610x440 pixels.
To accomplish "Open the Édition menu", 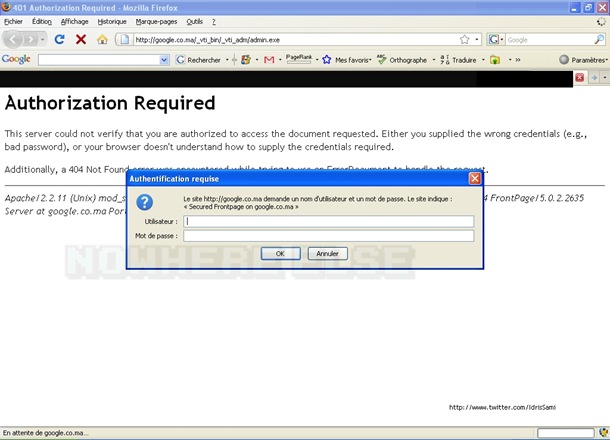I will [x=42, y=22].
